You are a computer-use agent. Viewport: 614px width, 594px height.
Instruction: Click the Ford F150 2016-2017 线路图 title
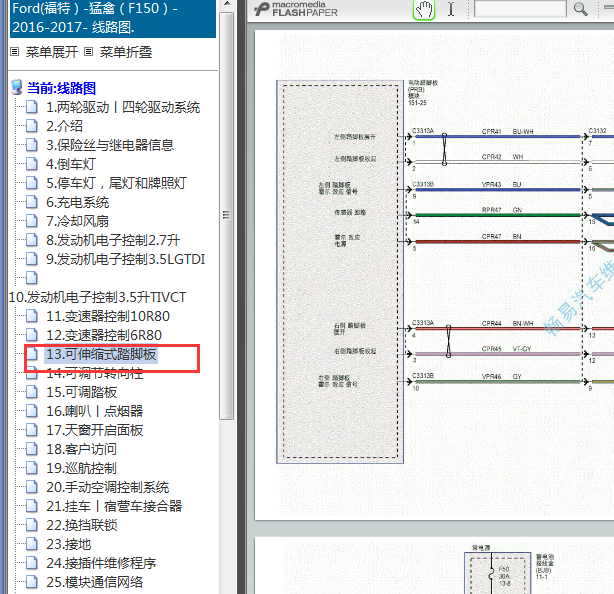click(x=113, y=18)
